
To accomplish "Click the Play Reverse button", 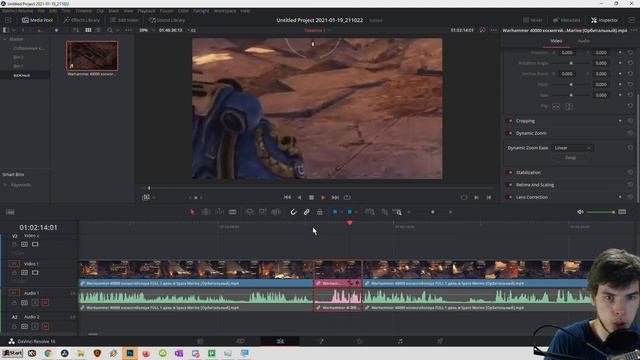I will [x=299, y=197].
